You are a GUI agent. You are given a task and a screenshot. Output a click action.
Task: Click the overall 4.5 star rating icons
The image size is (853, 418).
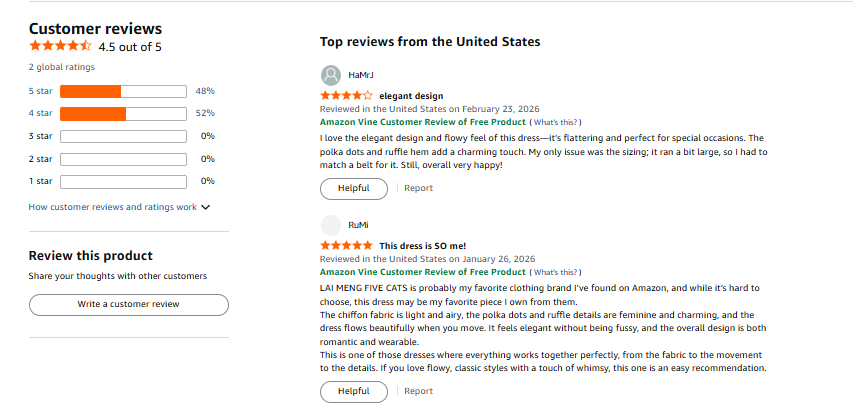(x=60, y=46)
